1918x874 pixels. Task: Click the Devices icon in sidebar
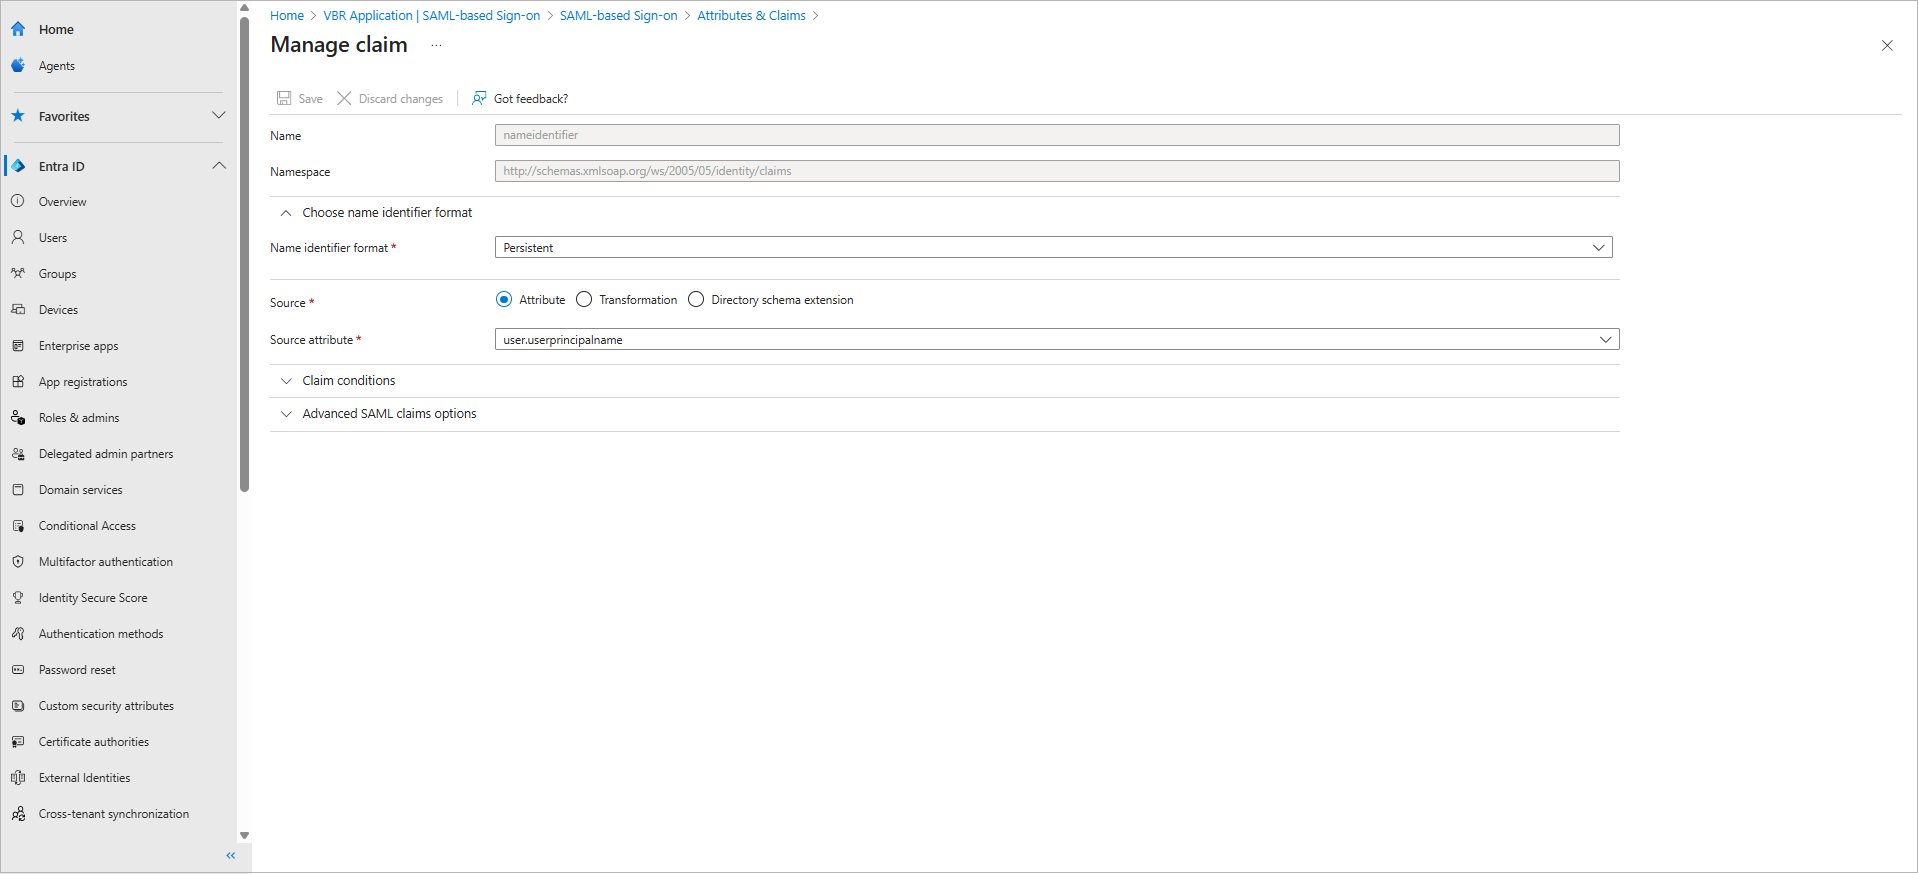(18, 309)
